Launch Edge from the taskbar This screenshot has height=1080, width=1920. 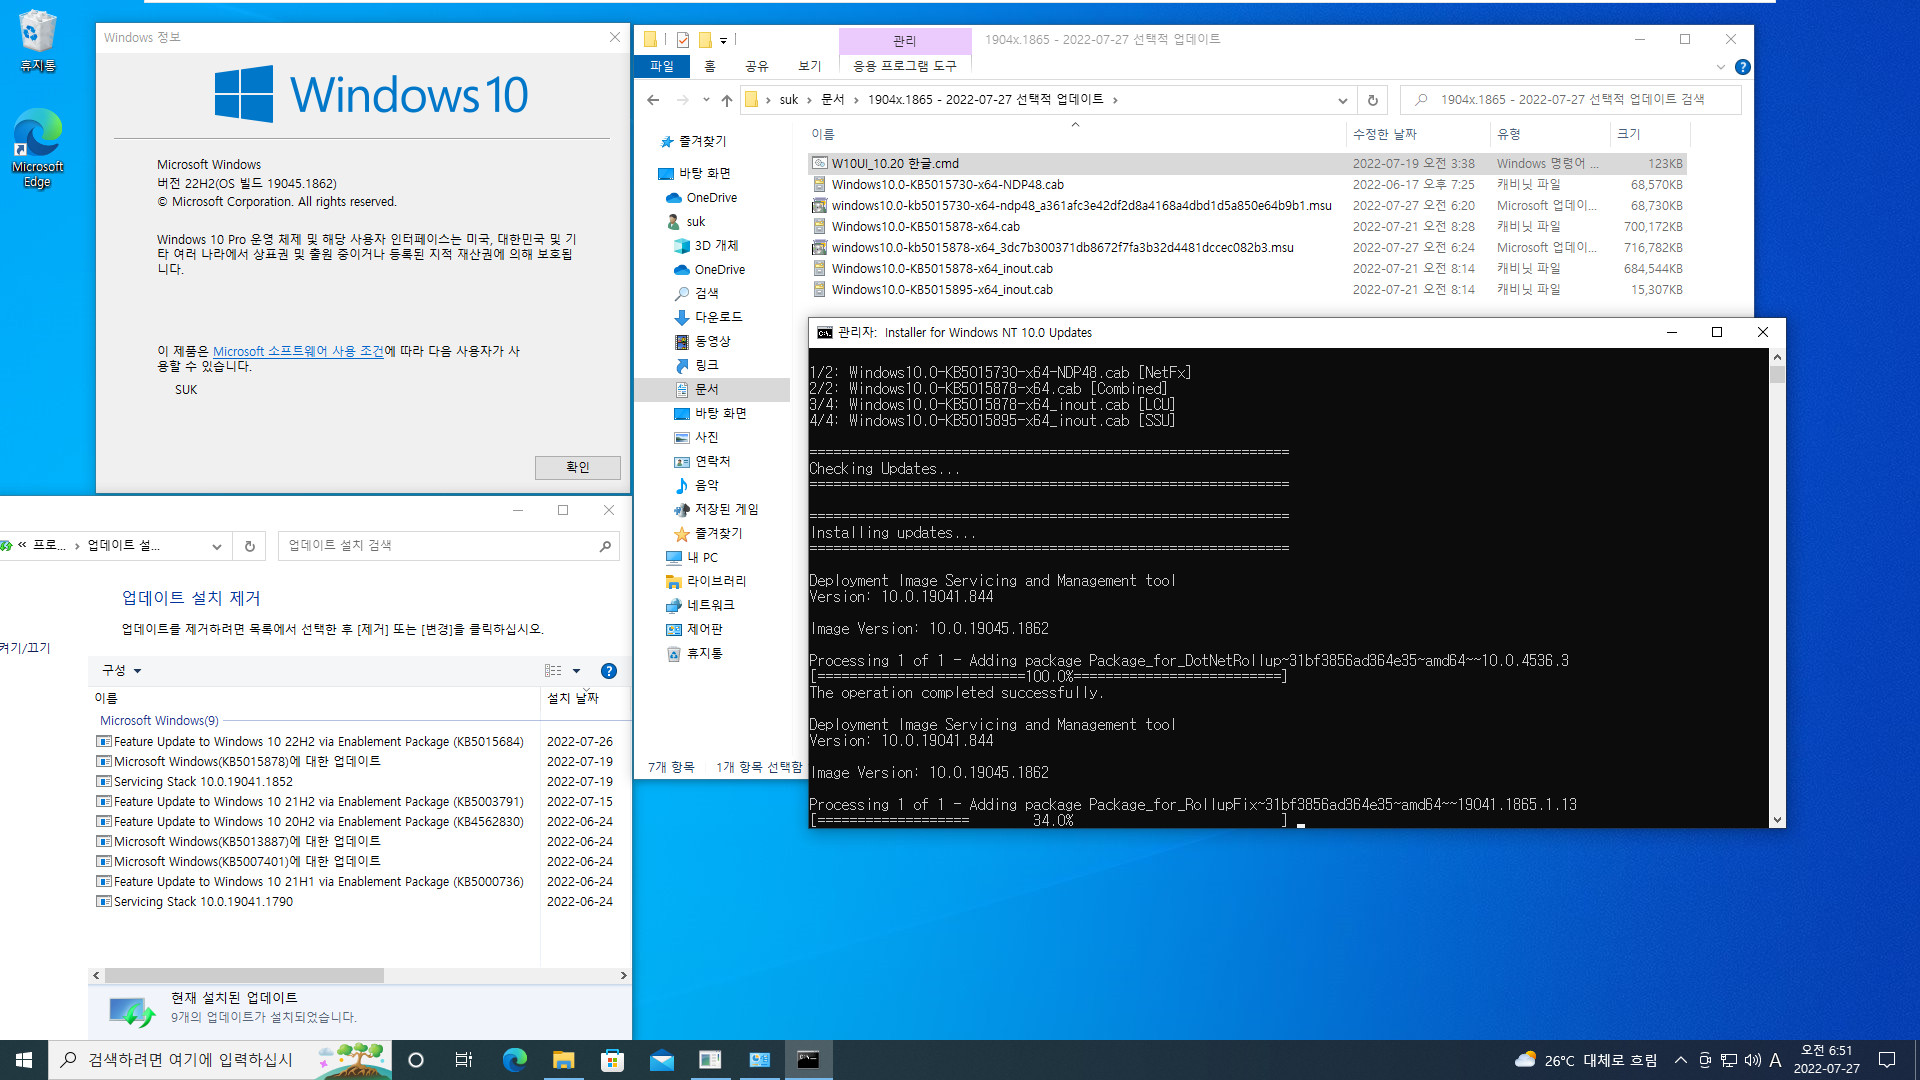coord(514,1060)
